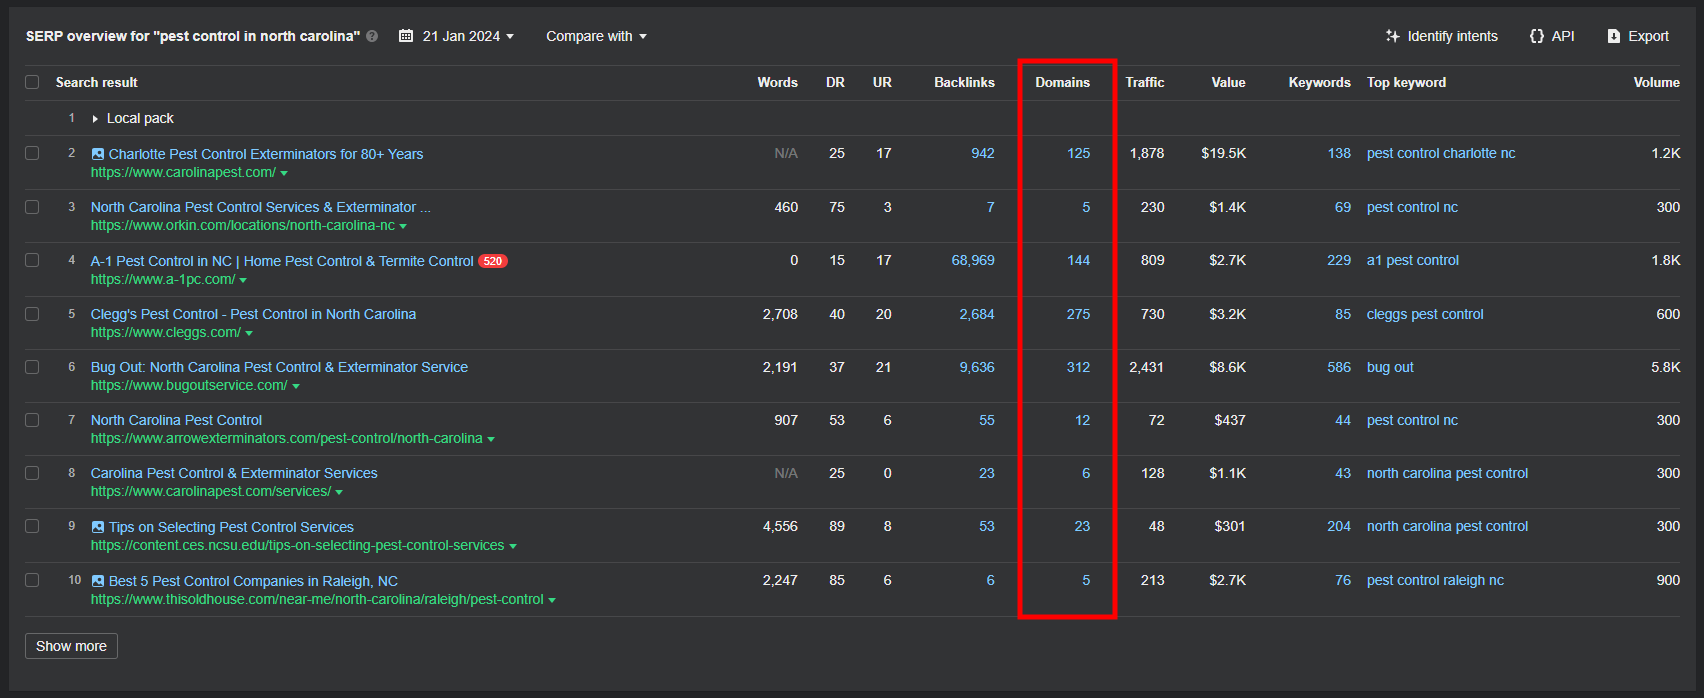Screen dimensions: 1704x698
Task: Click the image icon beside Best 5 Pest Control result
Action: pos(97,581)
